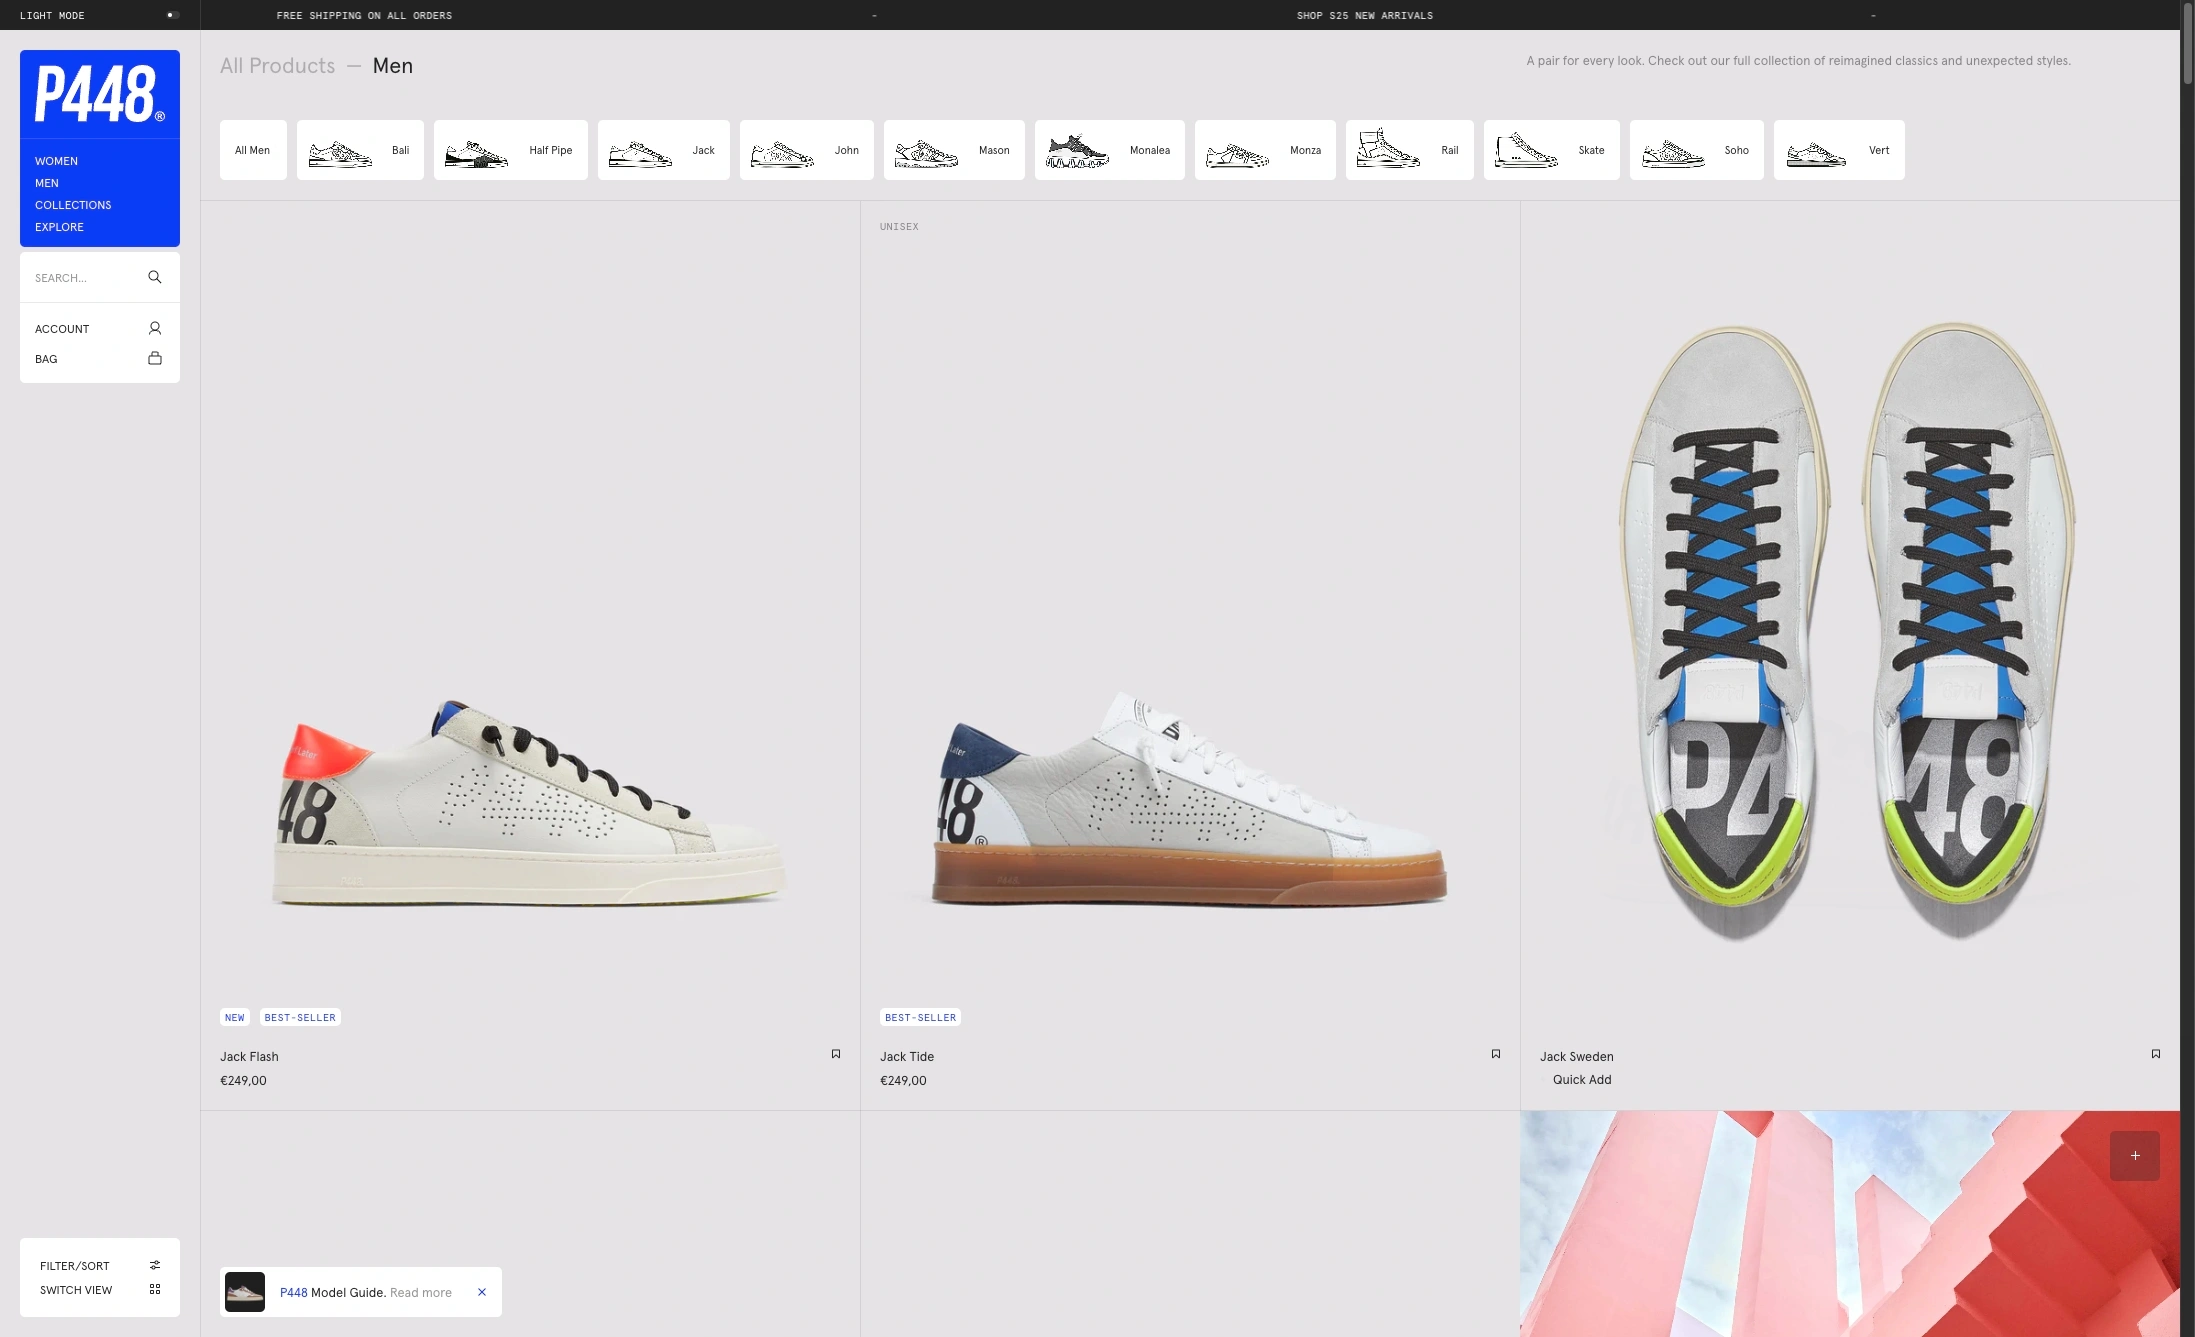
Task: Click the BEST-SELLER badge on Jack Tide
Action: point(921,1018)
